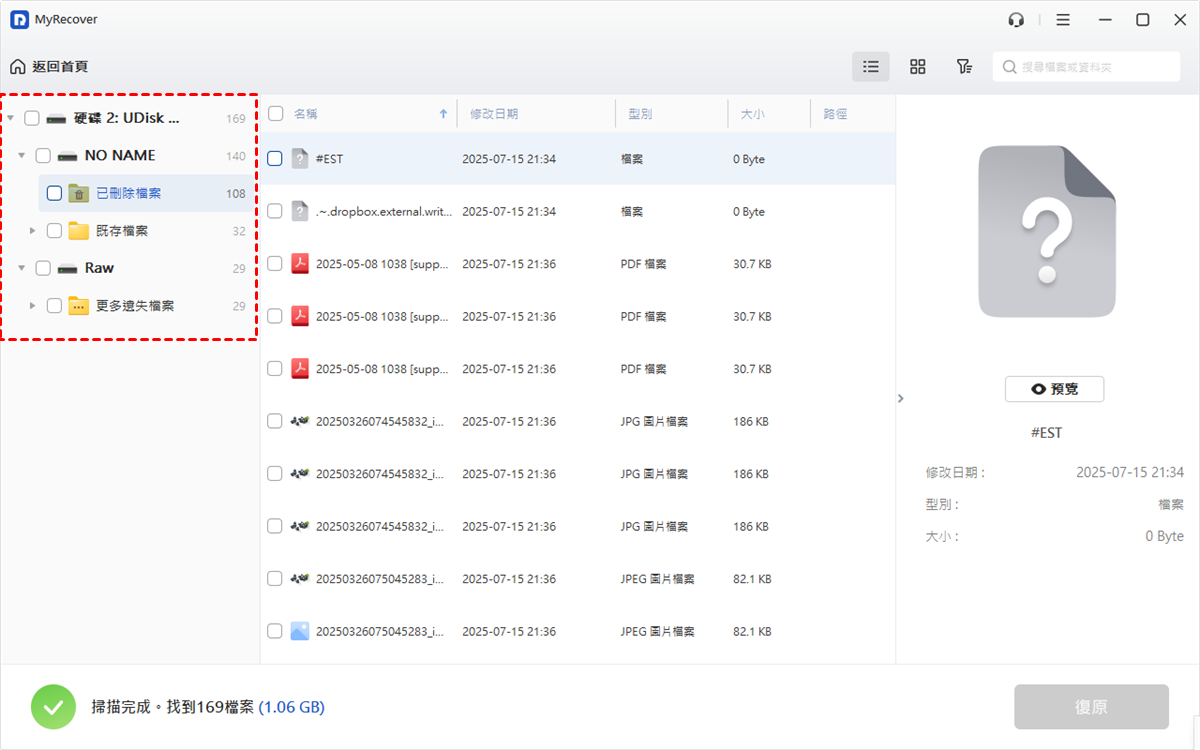
Task: Switch to grid thumbnail view icon
Action: (917, 67)
